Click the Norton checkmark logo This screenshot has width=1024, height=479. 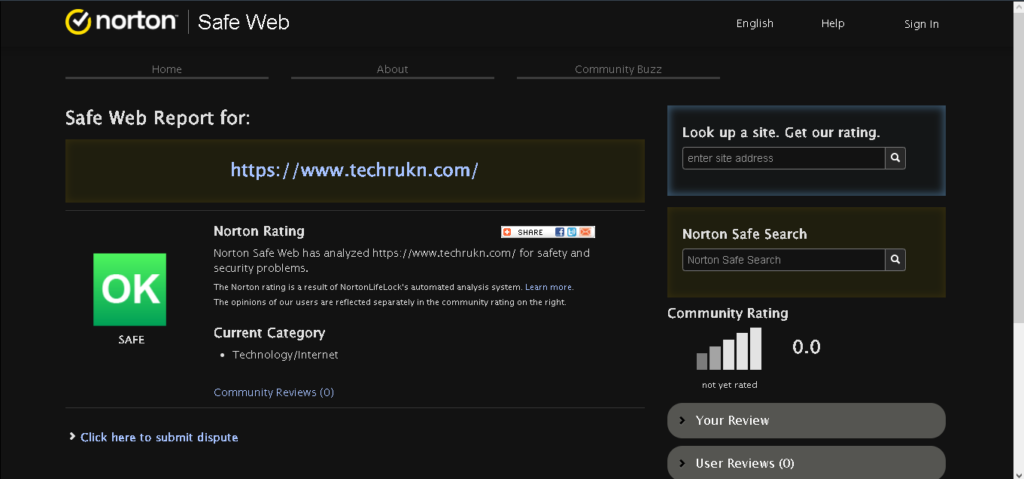tap(78, 22)
